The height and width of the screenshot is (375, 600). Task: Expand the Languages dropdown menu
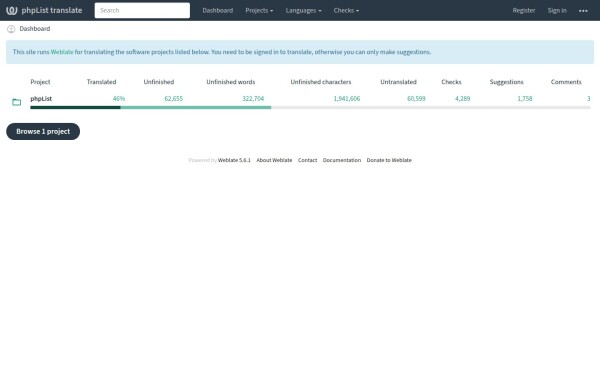(x=303, y=10)
